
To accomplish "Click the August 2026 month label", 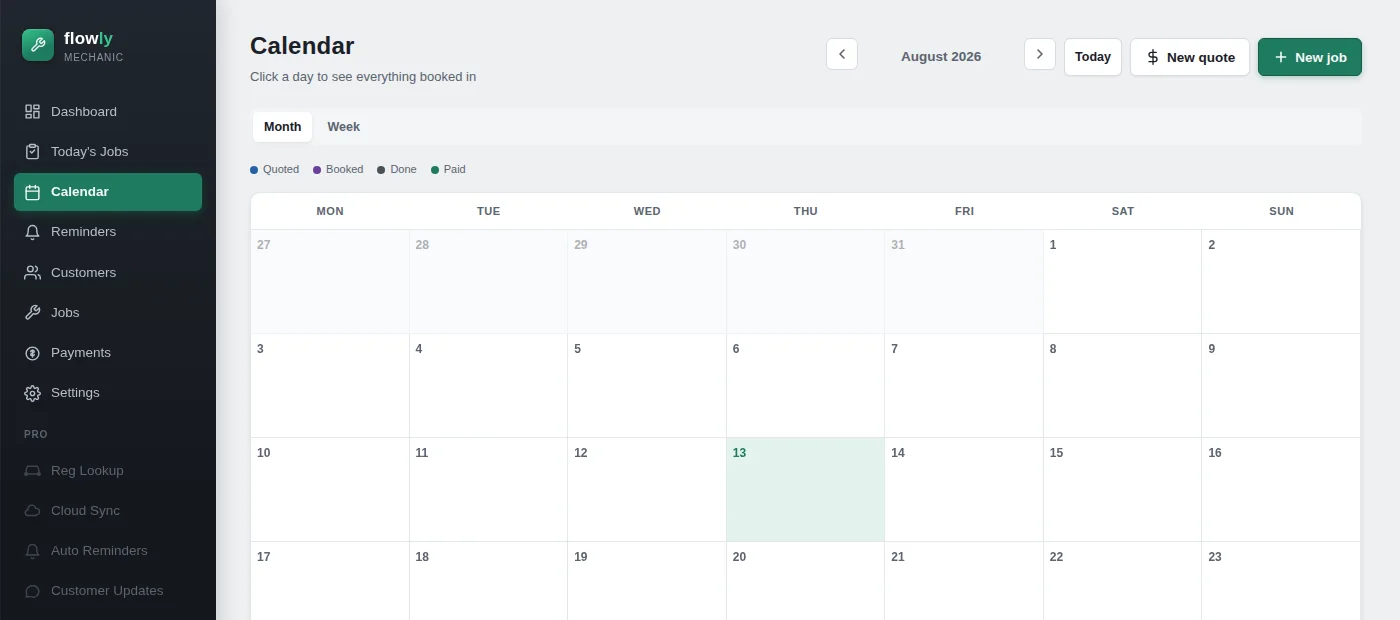I will tap(941, 57).
